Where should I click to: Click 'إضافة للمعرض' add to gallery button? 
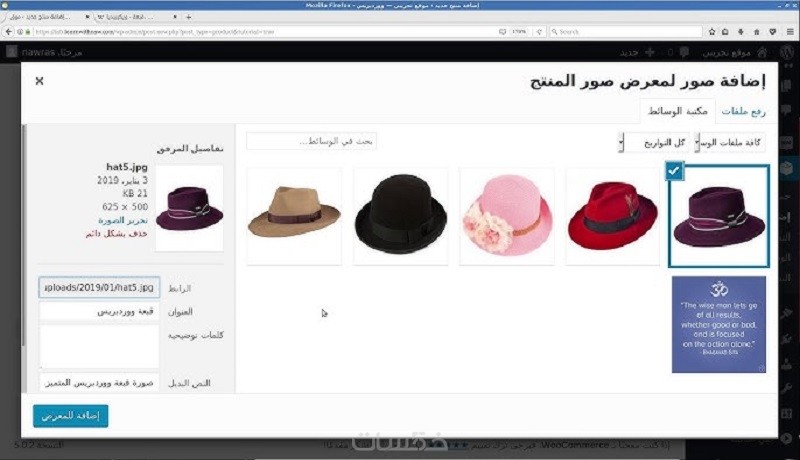point(70,416)
